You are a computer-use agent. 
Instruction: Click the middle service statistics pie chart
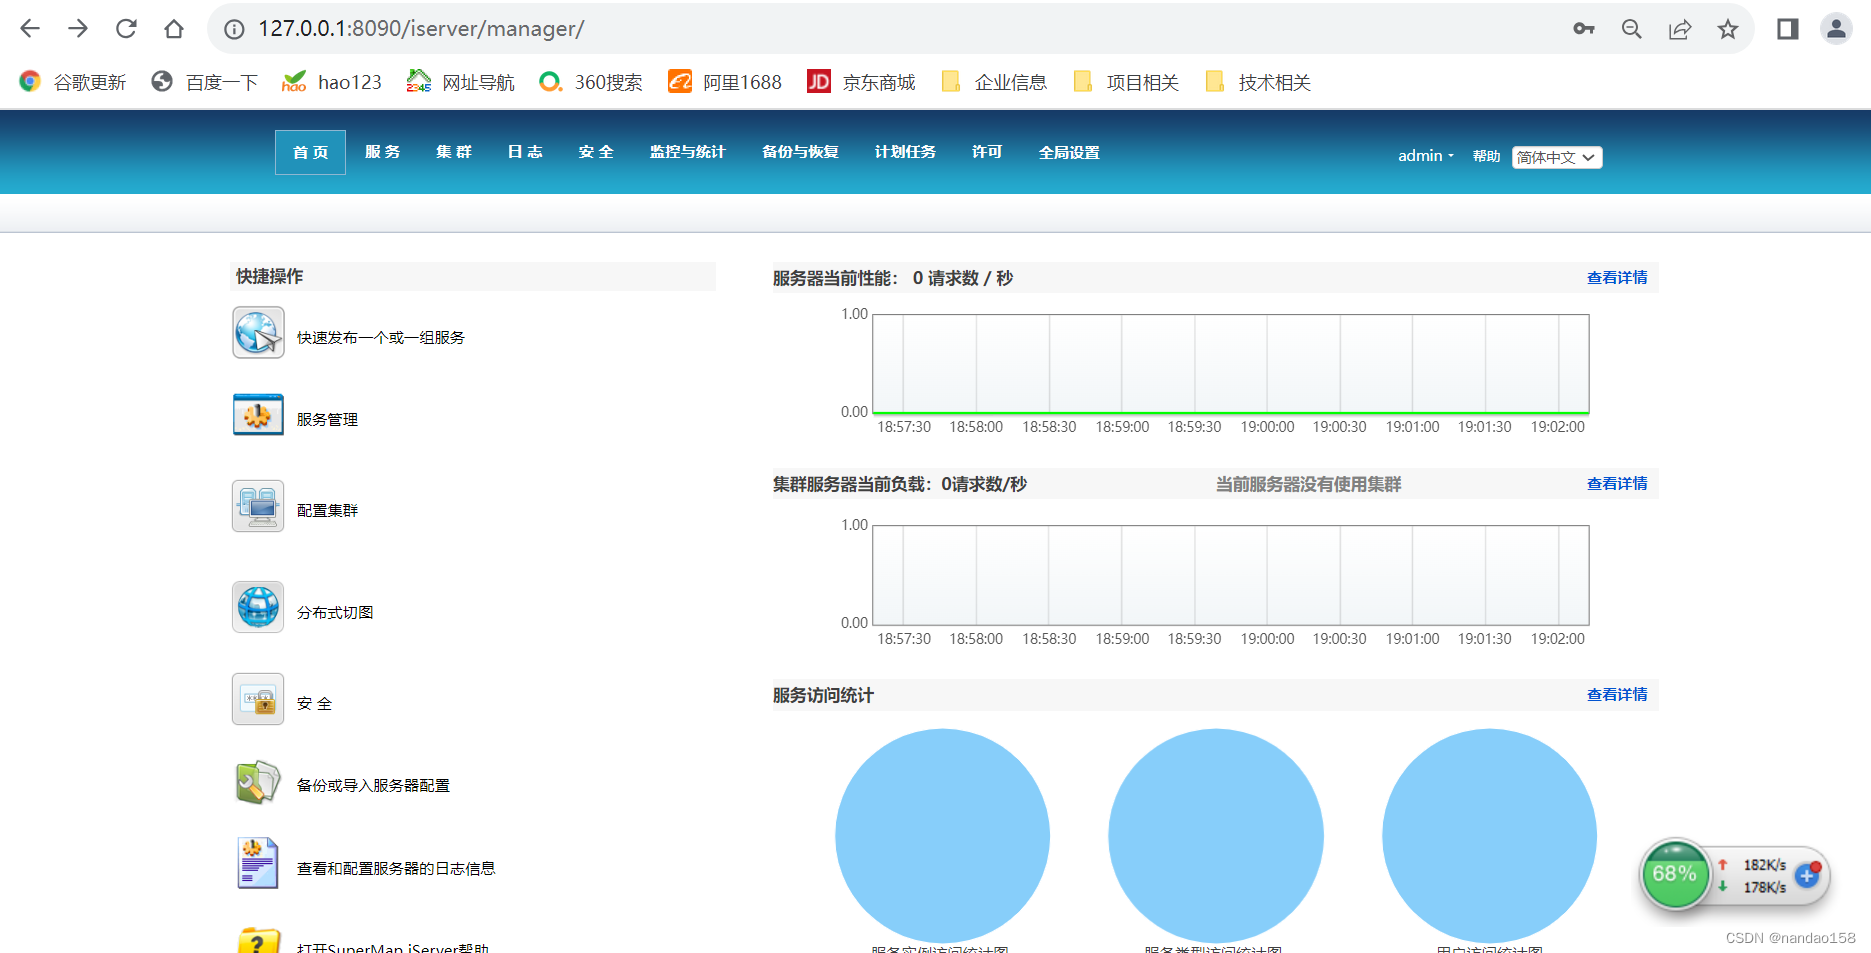click(x=1215, y=836)
